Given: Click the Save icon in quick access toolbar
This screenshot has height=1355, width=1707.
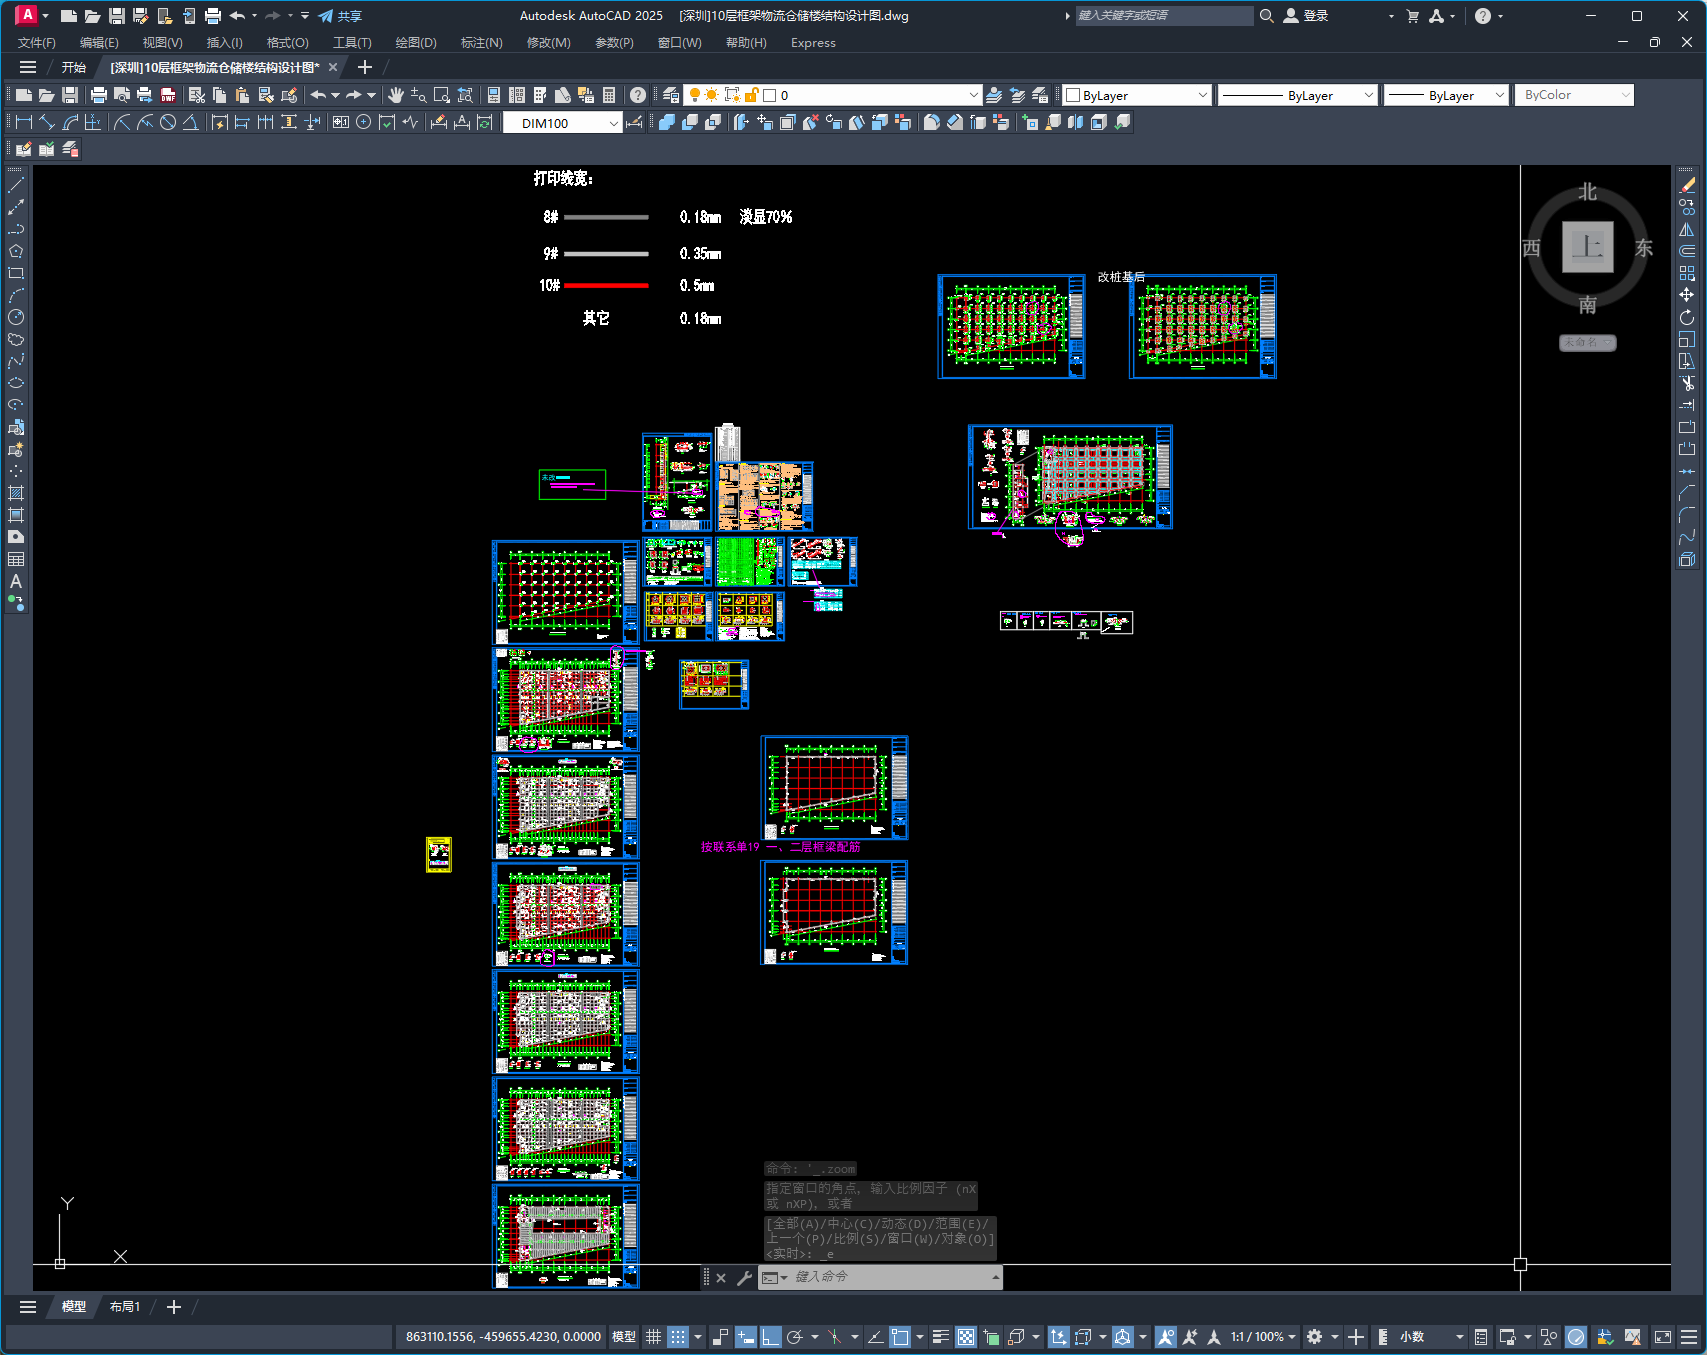Looking at the screenshot, I should 116,16.
